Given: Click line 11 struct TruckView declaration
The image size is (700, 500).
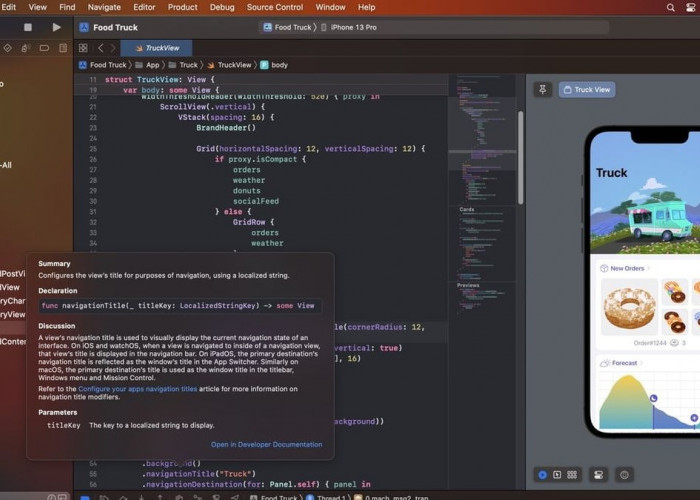Looking at the screenshot, I should pyautogui.click(x=160, y=79).
